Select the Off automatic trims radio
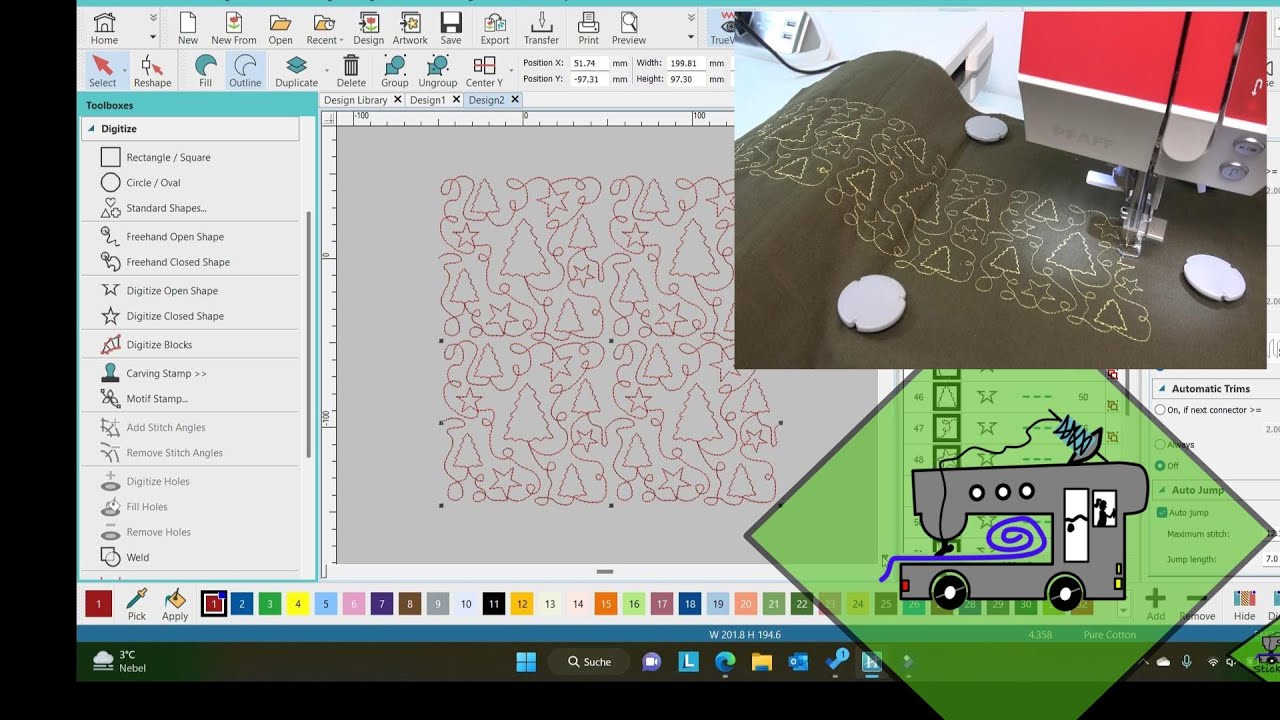This screenshot has height=720, width=1280. click(1160, 466)
